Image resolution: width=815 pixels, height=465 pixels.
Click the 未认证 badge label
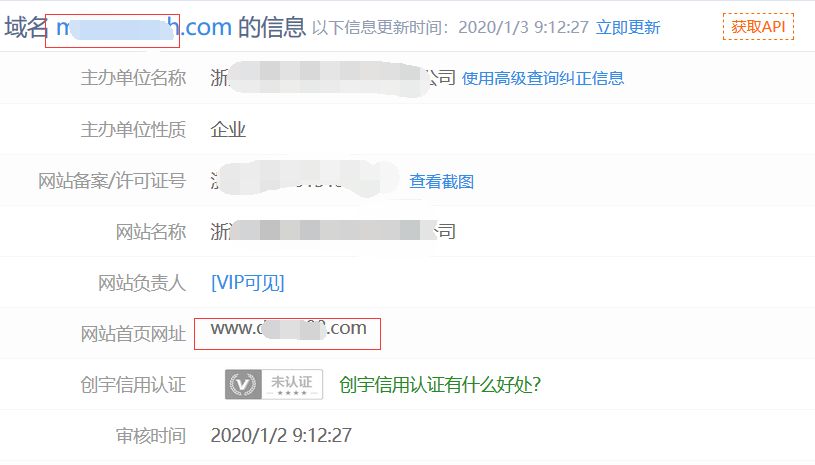tap(292, 384)
